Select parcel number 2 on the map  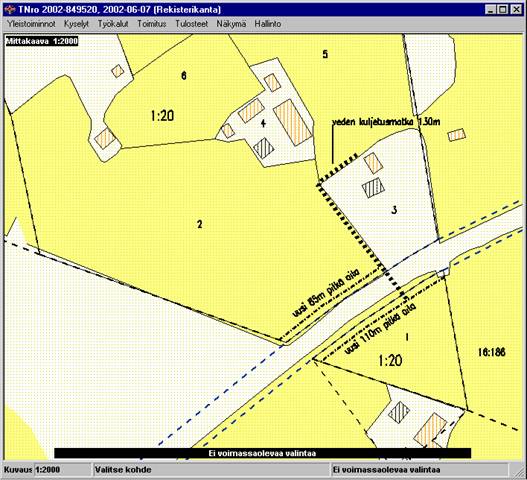click(x=200, y=224)
